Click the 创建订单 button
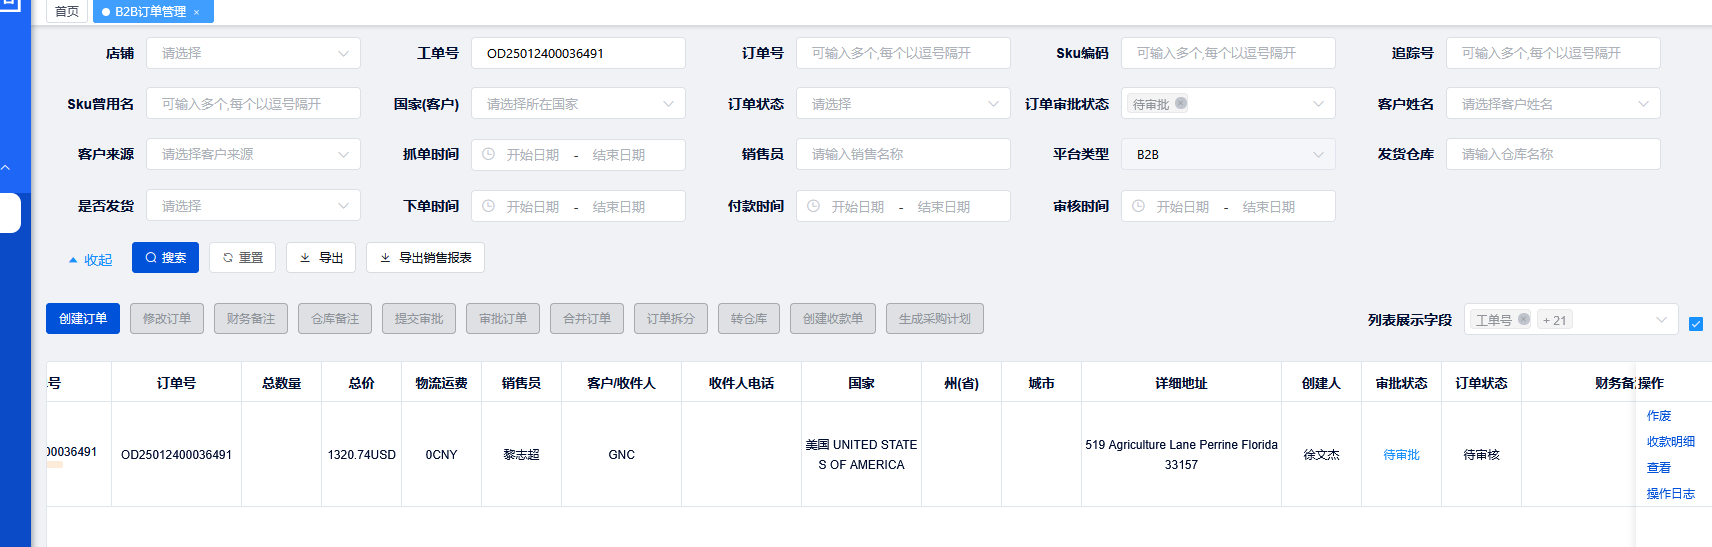The height and width of the screenshot is (547, 1712). coord(83,318)
